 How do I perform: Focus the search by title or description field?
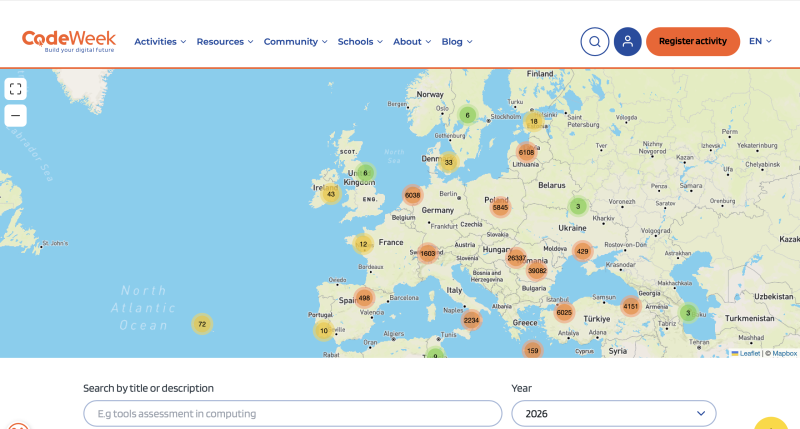pyautogui.click(x=293, y=413)
